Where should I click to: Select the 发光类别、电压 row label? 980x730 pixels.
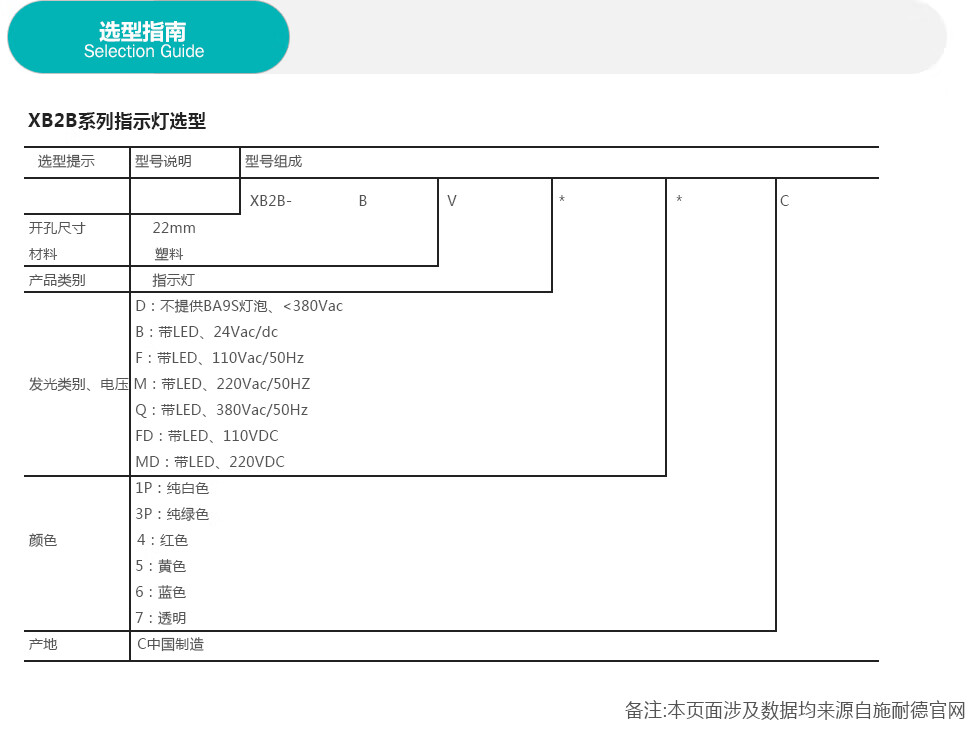pyautogui.click(x=78, y=384)
